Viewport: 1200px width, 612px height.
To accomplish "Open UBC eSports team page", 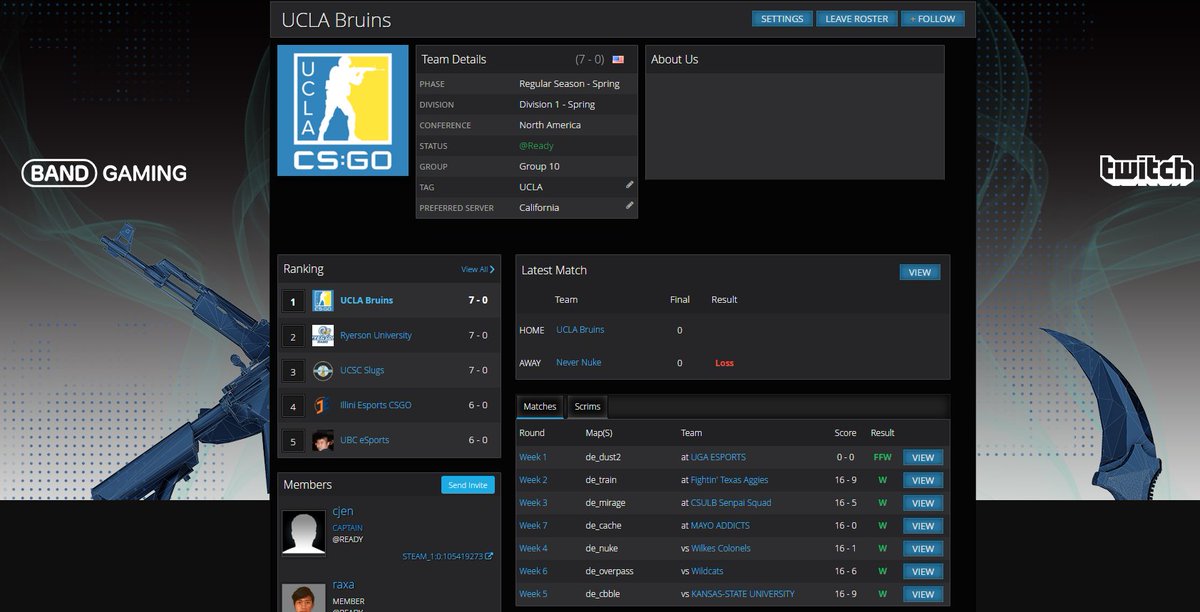I will coord(365,440).
